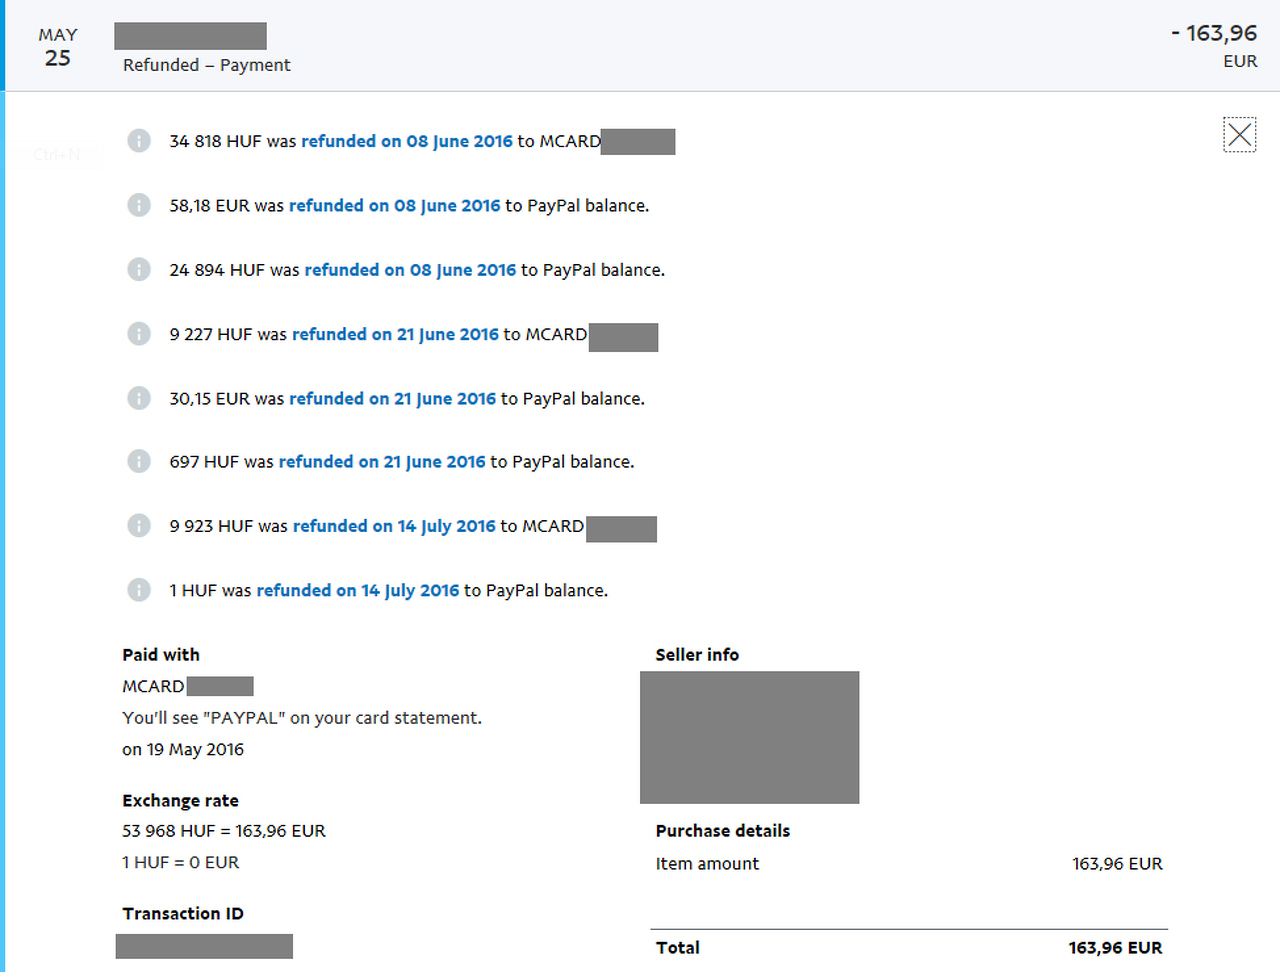Open the 697 HUF refund link
Screen dimensions: 1280x972
tap(381, 461)
